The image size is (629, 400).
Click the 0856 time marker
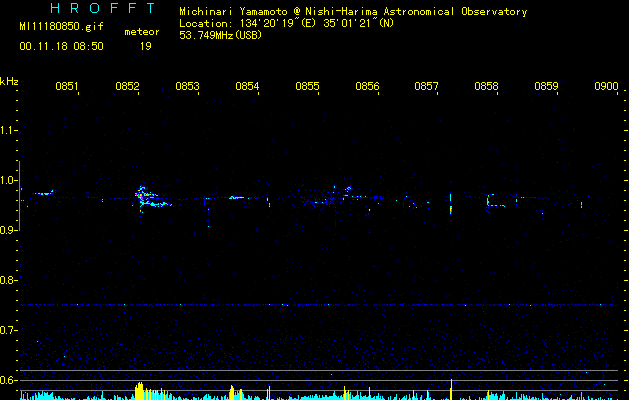[367, 86]
